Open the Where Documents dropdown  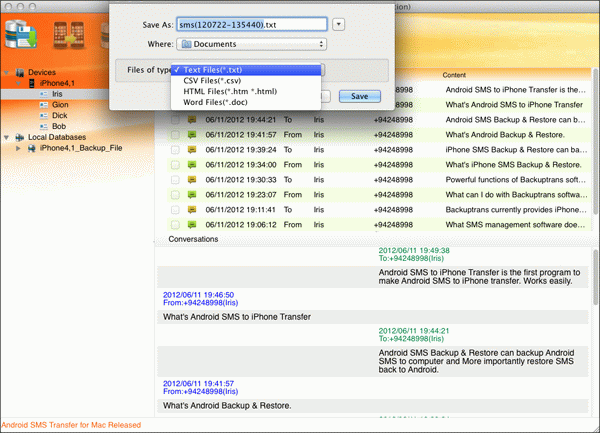(251, 44)
